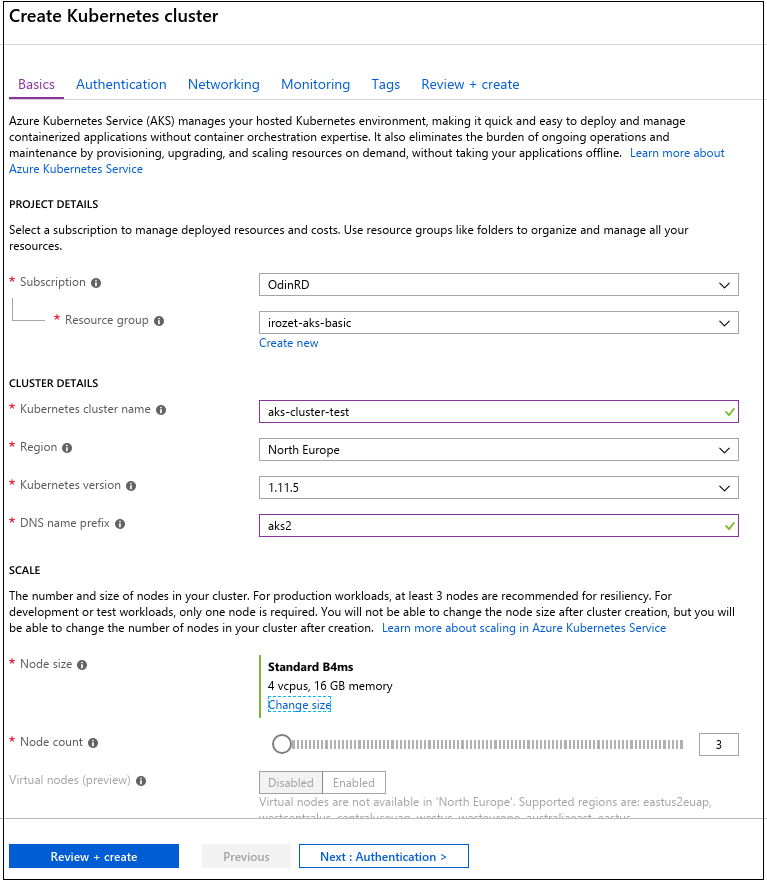Click Kubernetes version info icon

coord(131,486)
